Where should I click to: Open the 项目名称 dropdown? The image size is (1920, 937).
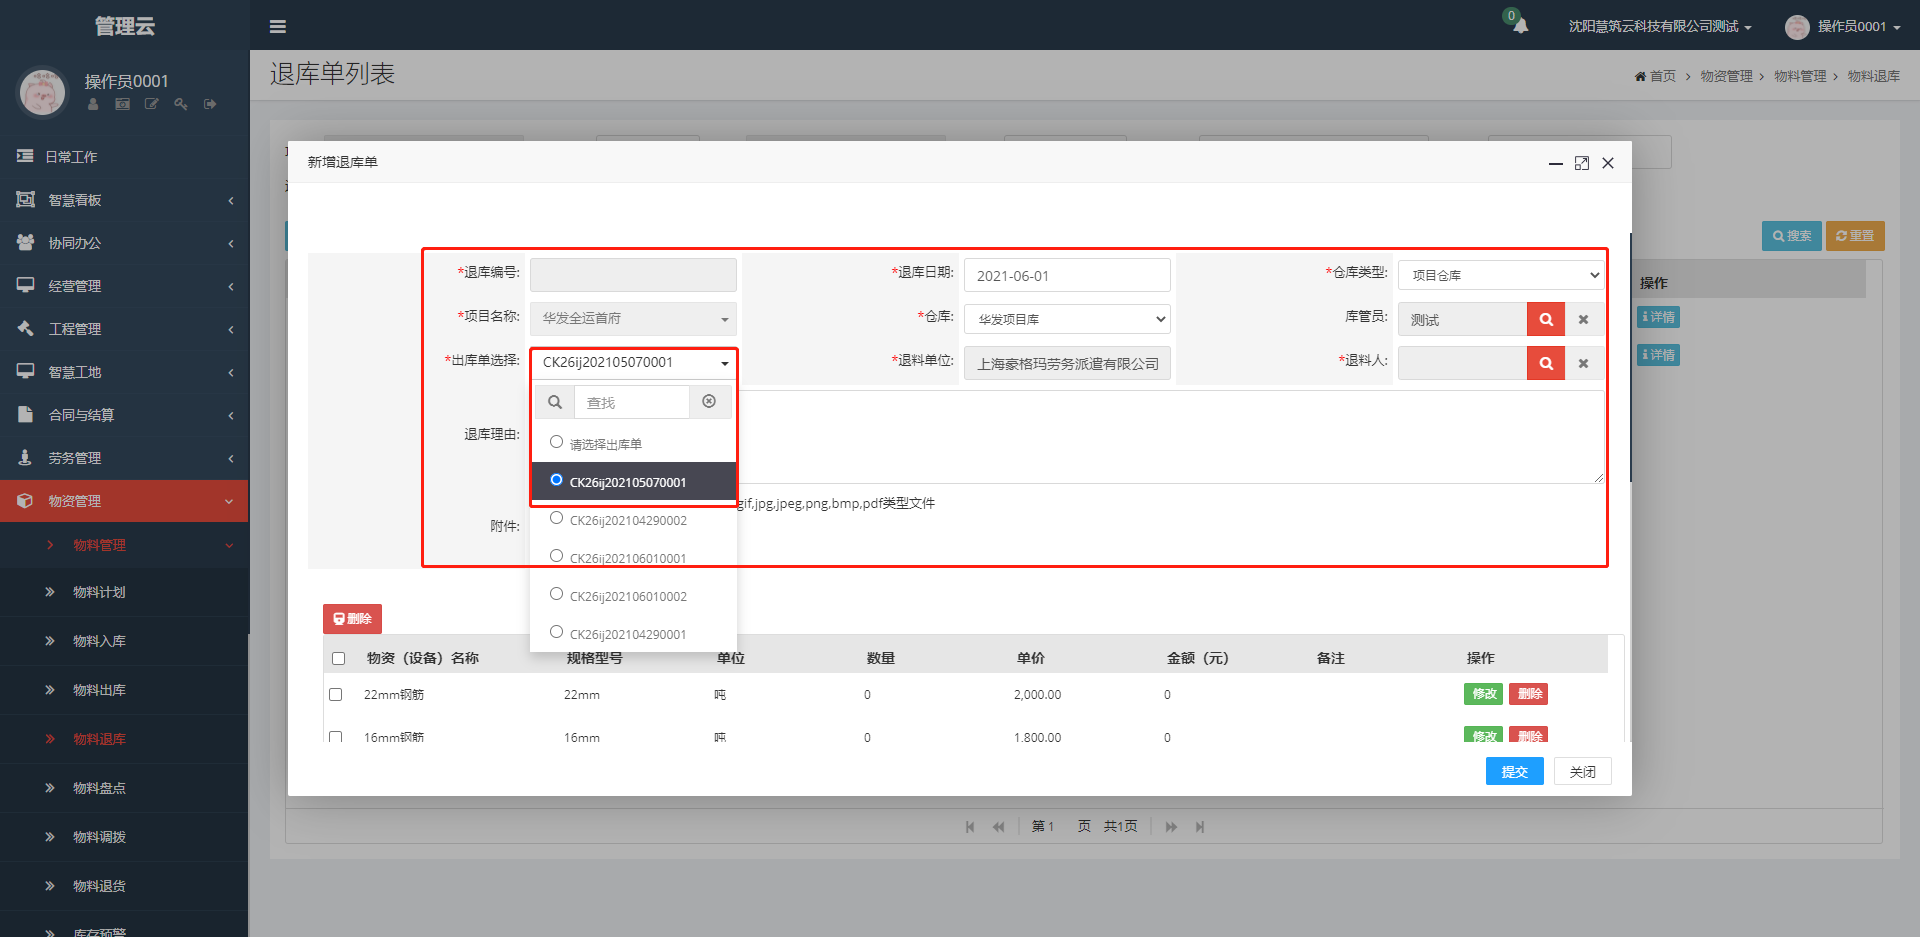point(634,319)
